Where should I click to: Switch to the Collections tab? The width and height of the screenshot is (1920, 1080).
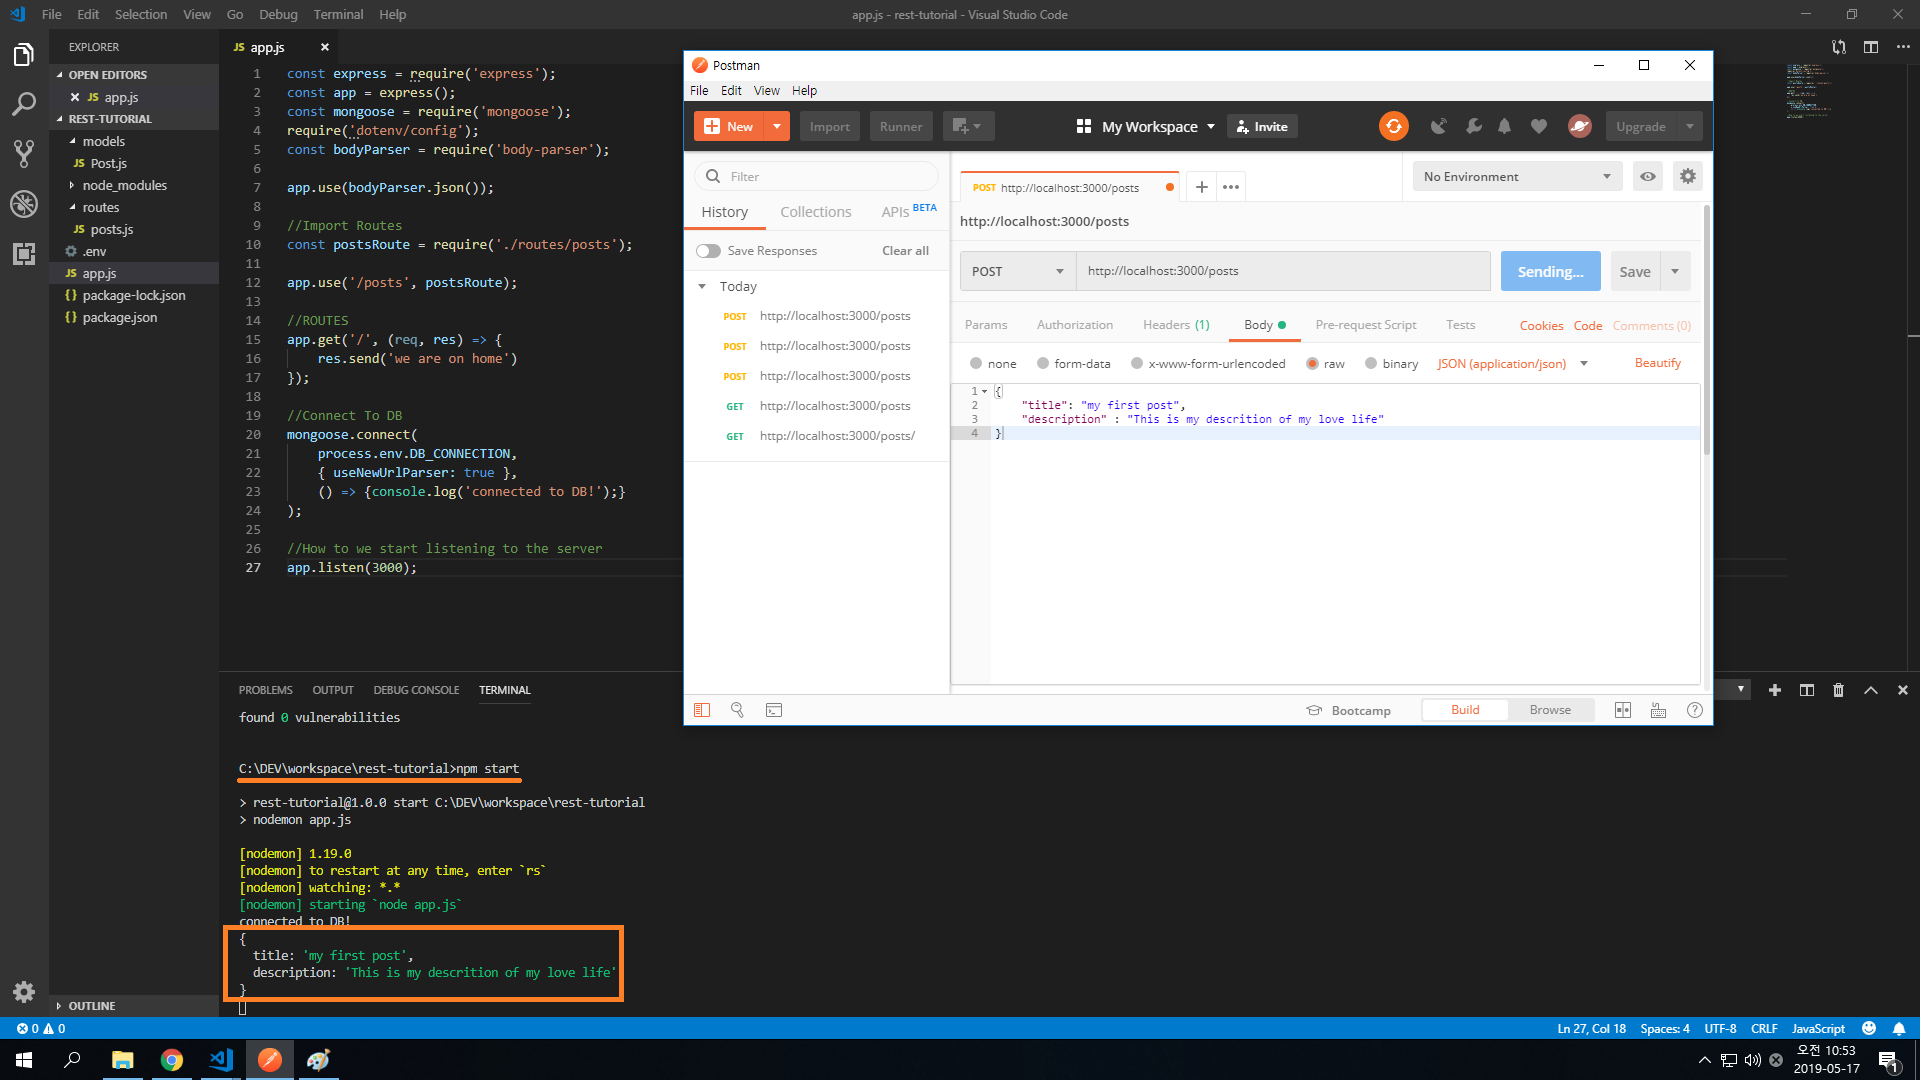point(816,212)
